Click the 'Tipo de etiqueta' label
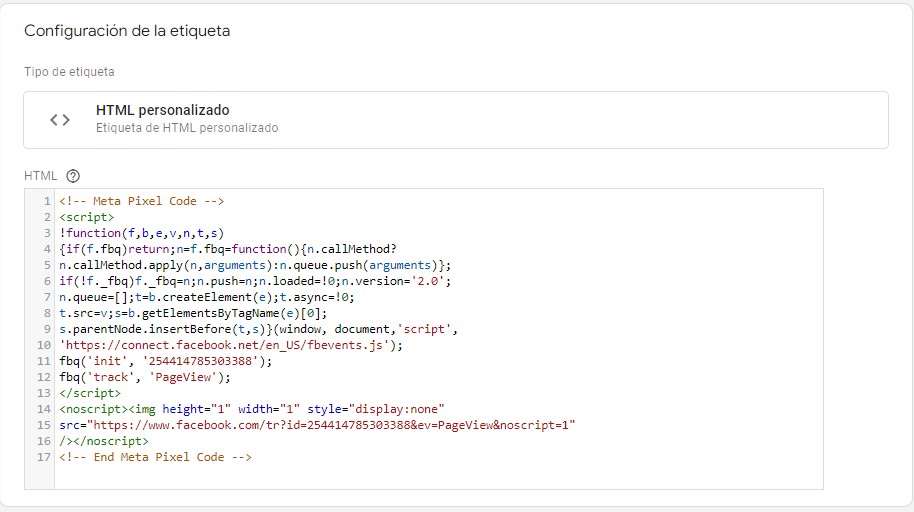 (69, 72)
